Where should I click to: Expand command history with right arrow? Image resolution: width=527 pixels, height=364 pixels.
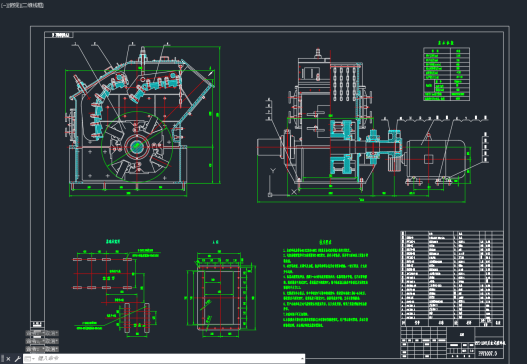302,359
